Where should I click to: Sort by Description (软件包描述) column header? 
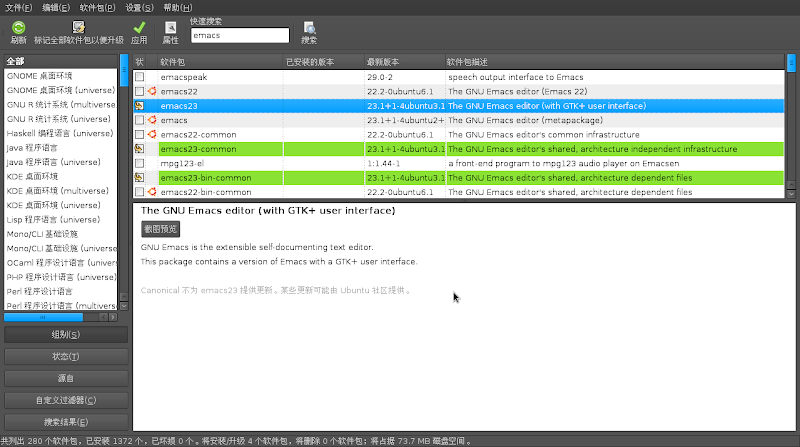click(614, 62)
